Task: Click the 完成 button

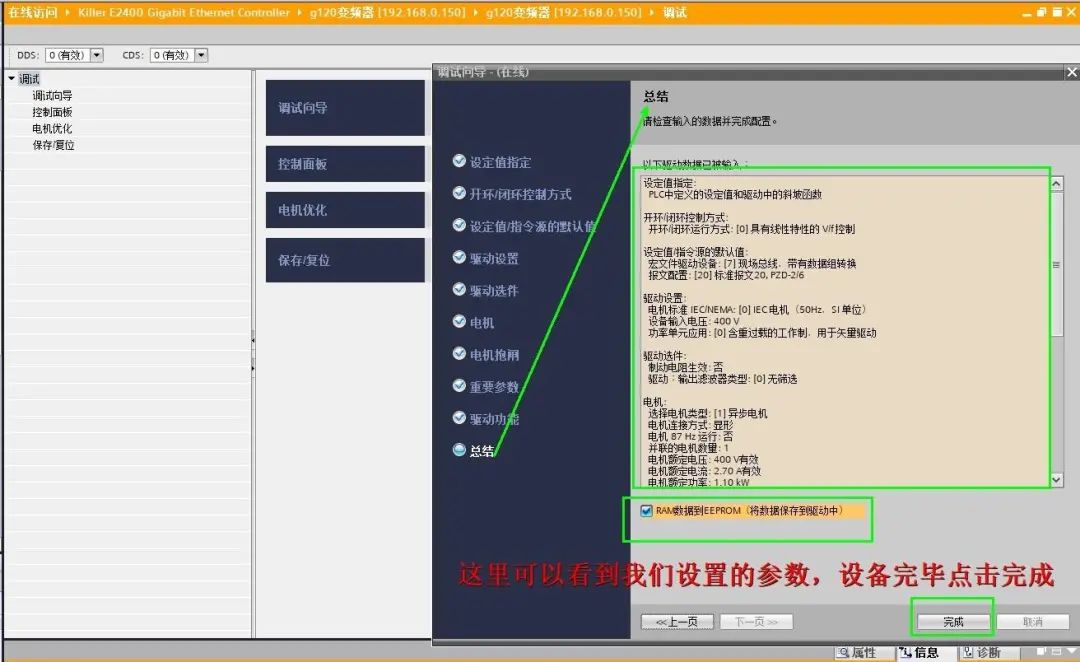Action: (953, 621)
